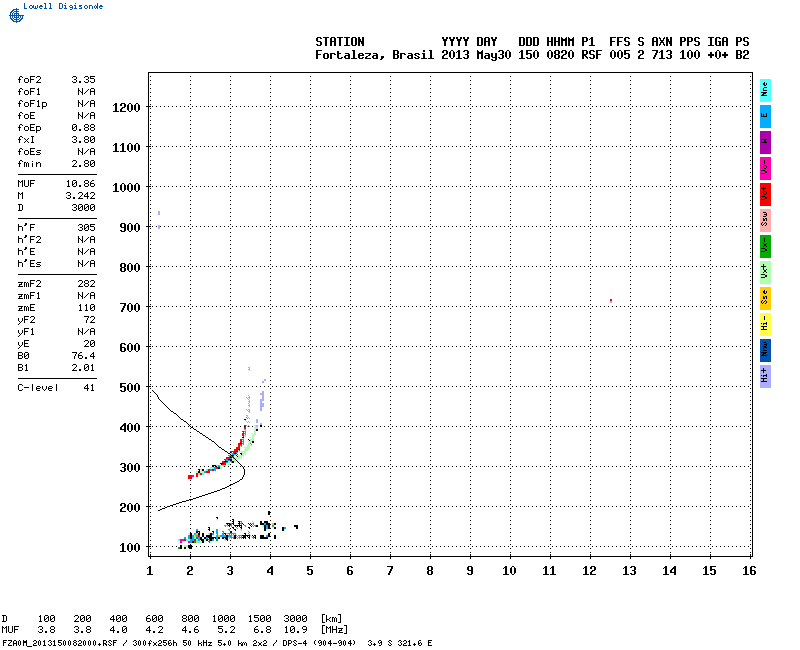Click the foF1p parameter label
800x650 pixels.
click(32, 104)
